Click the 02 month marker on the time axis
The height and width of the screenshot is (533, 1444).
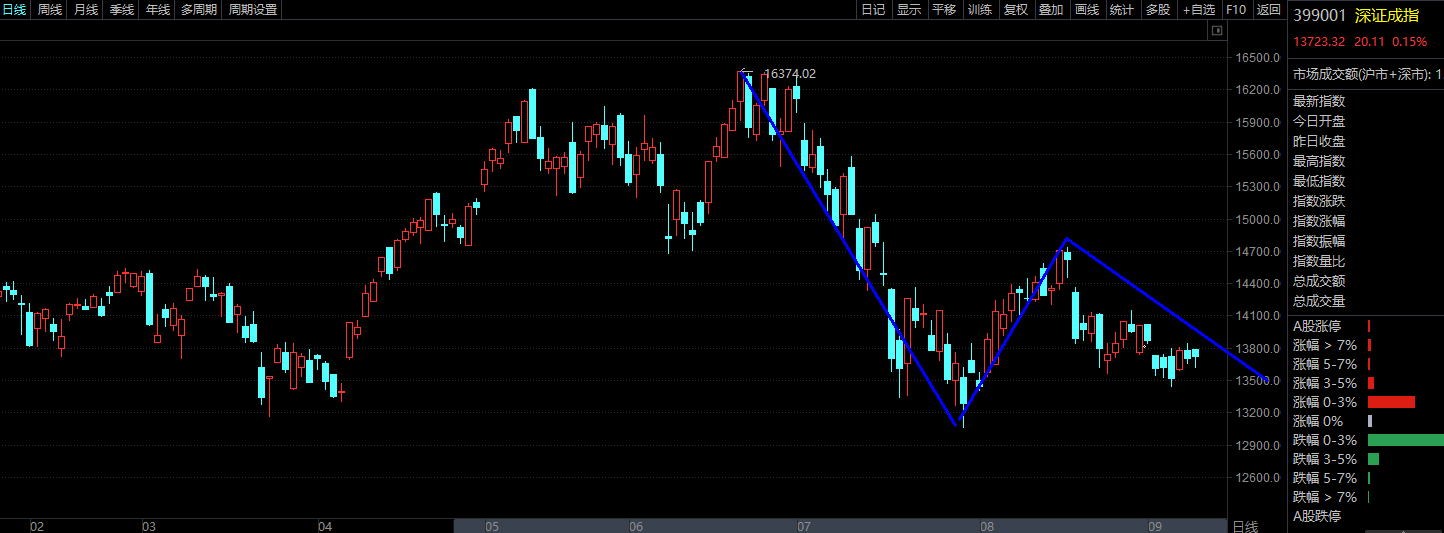[37, 526]
